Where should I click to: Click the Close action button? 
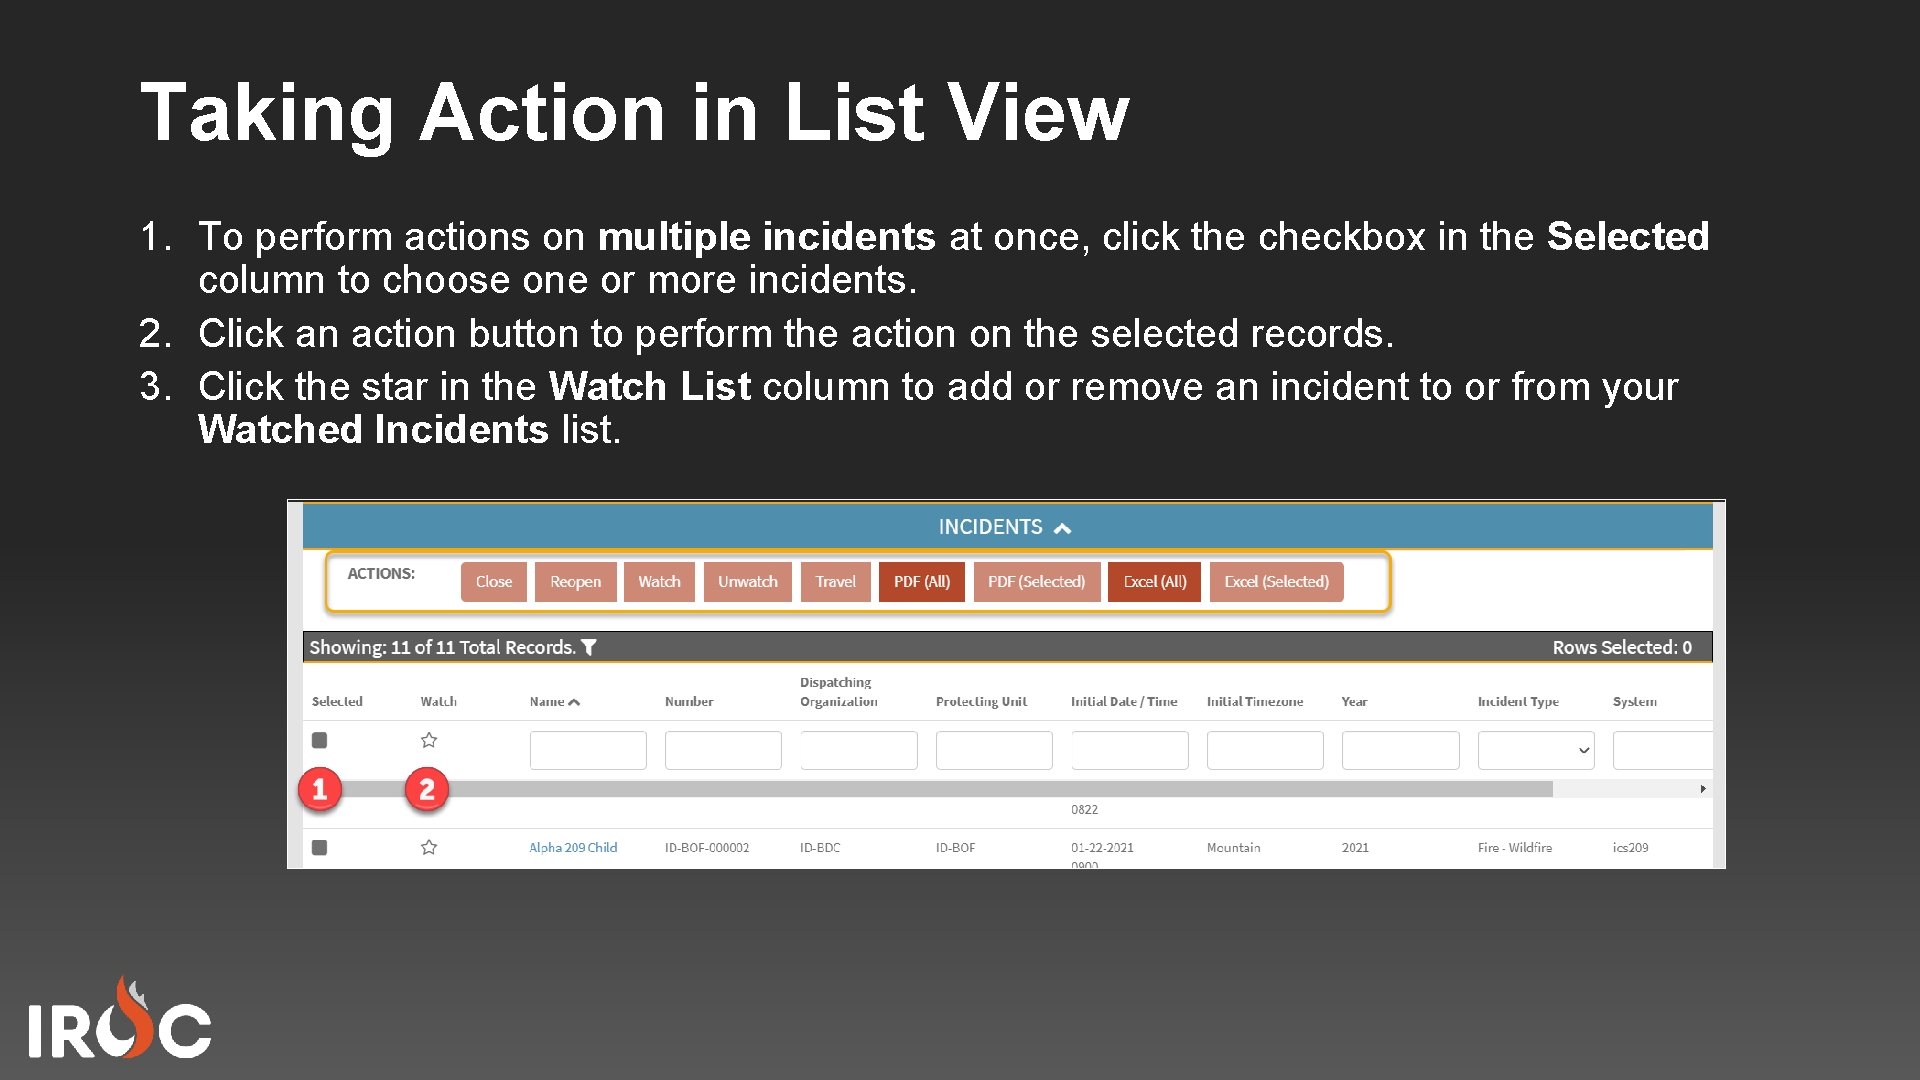point(493,581)
